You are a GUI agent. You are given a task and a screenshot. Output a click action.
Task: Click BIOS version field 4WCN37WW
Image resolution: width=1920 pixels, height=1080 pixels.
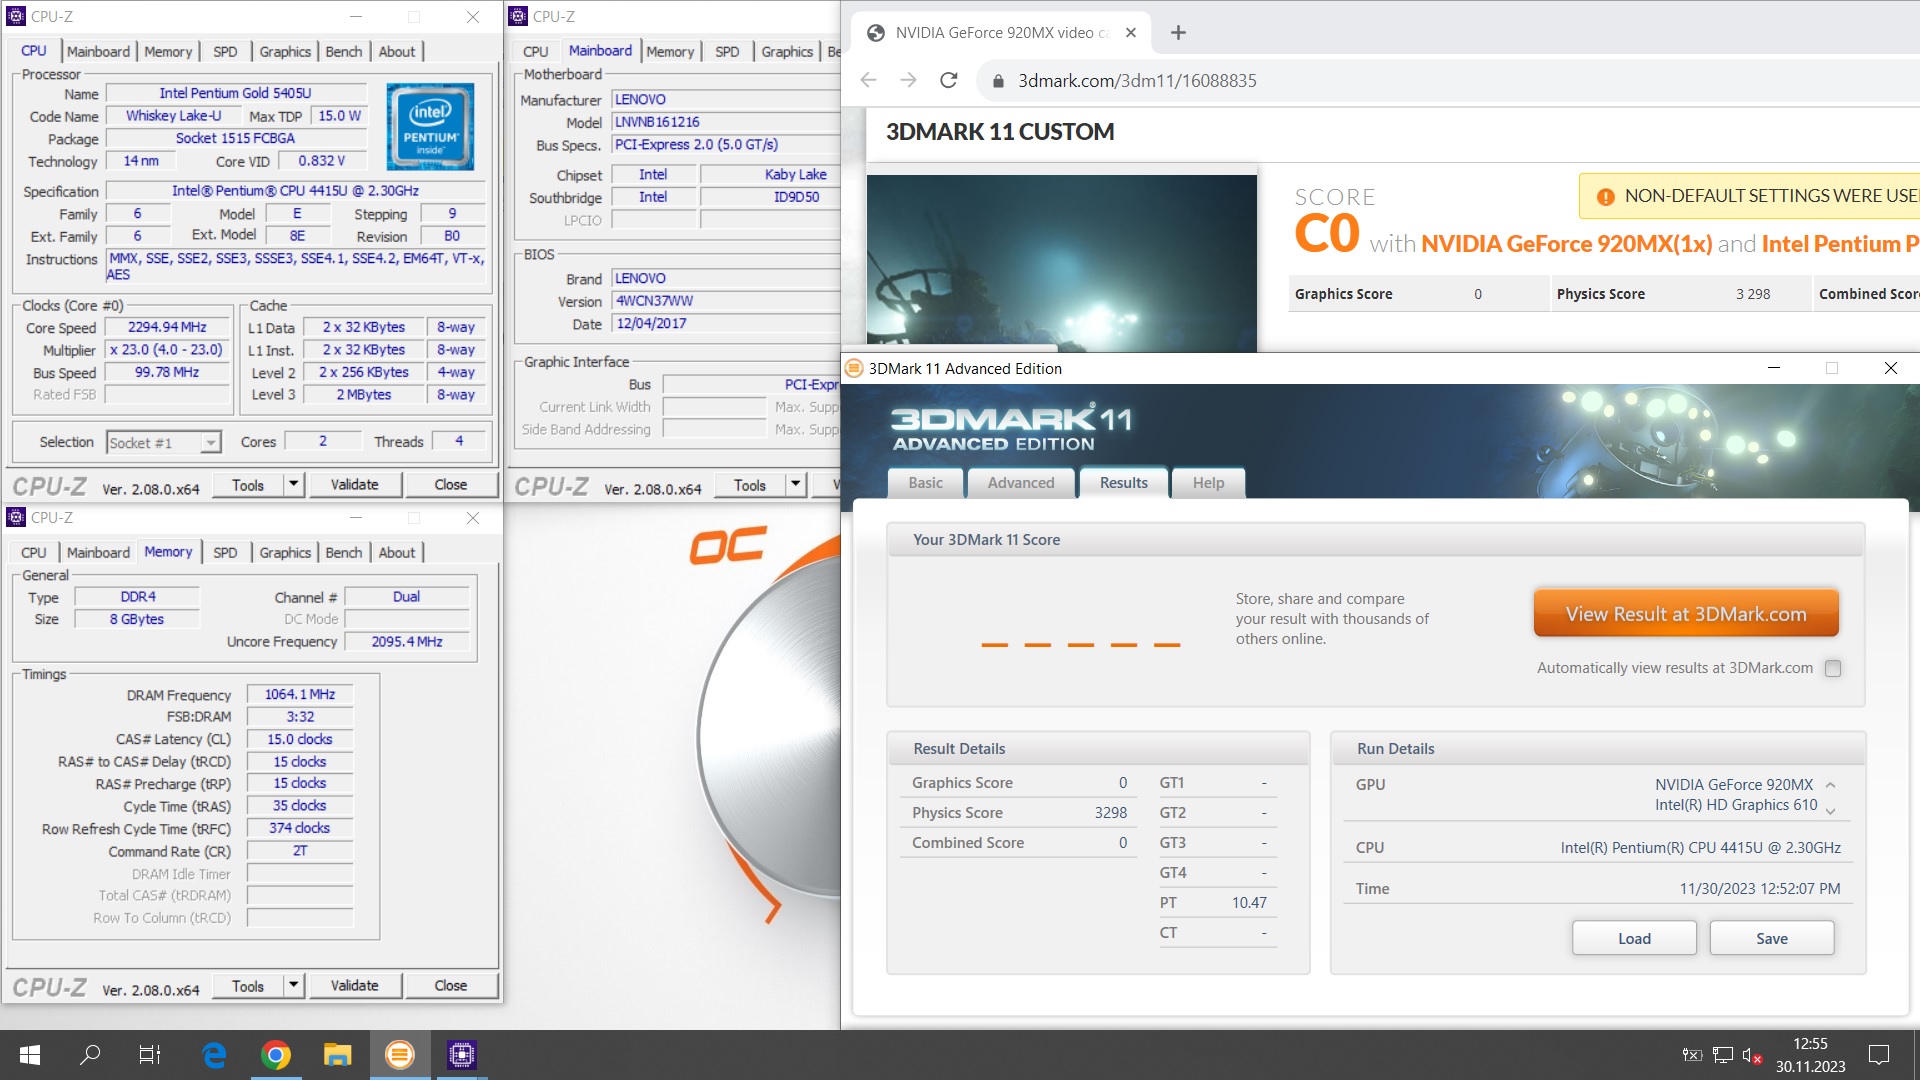(x=725, y=301)
